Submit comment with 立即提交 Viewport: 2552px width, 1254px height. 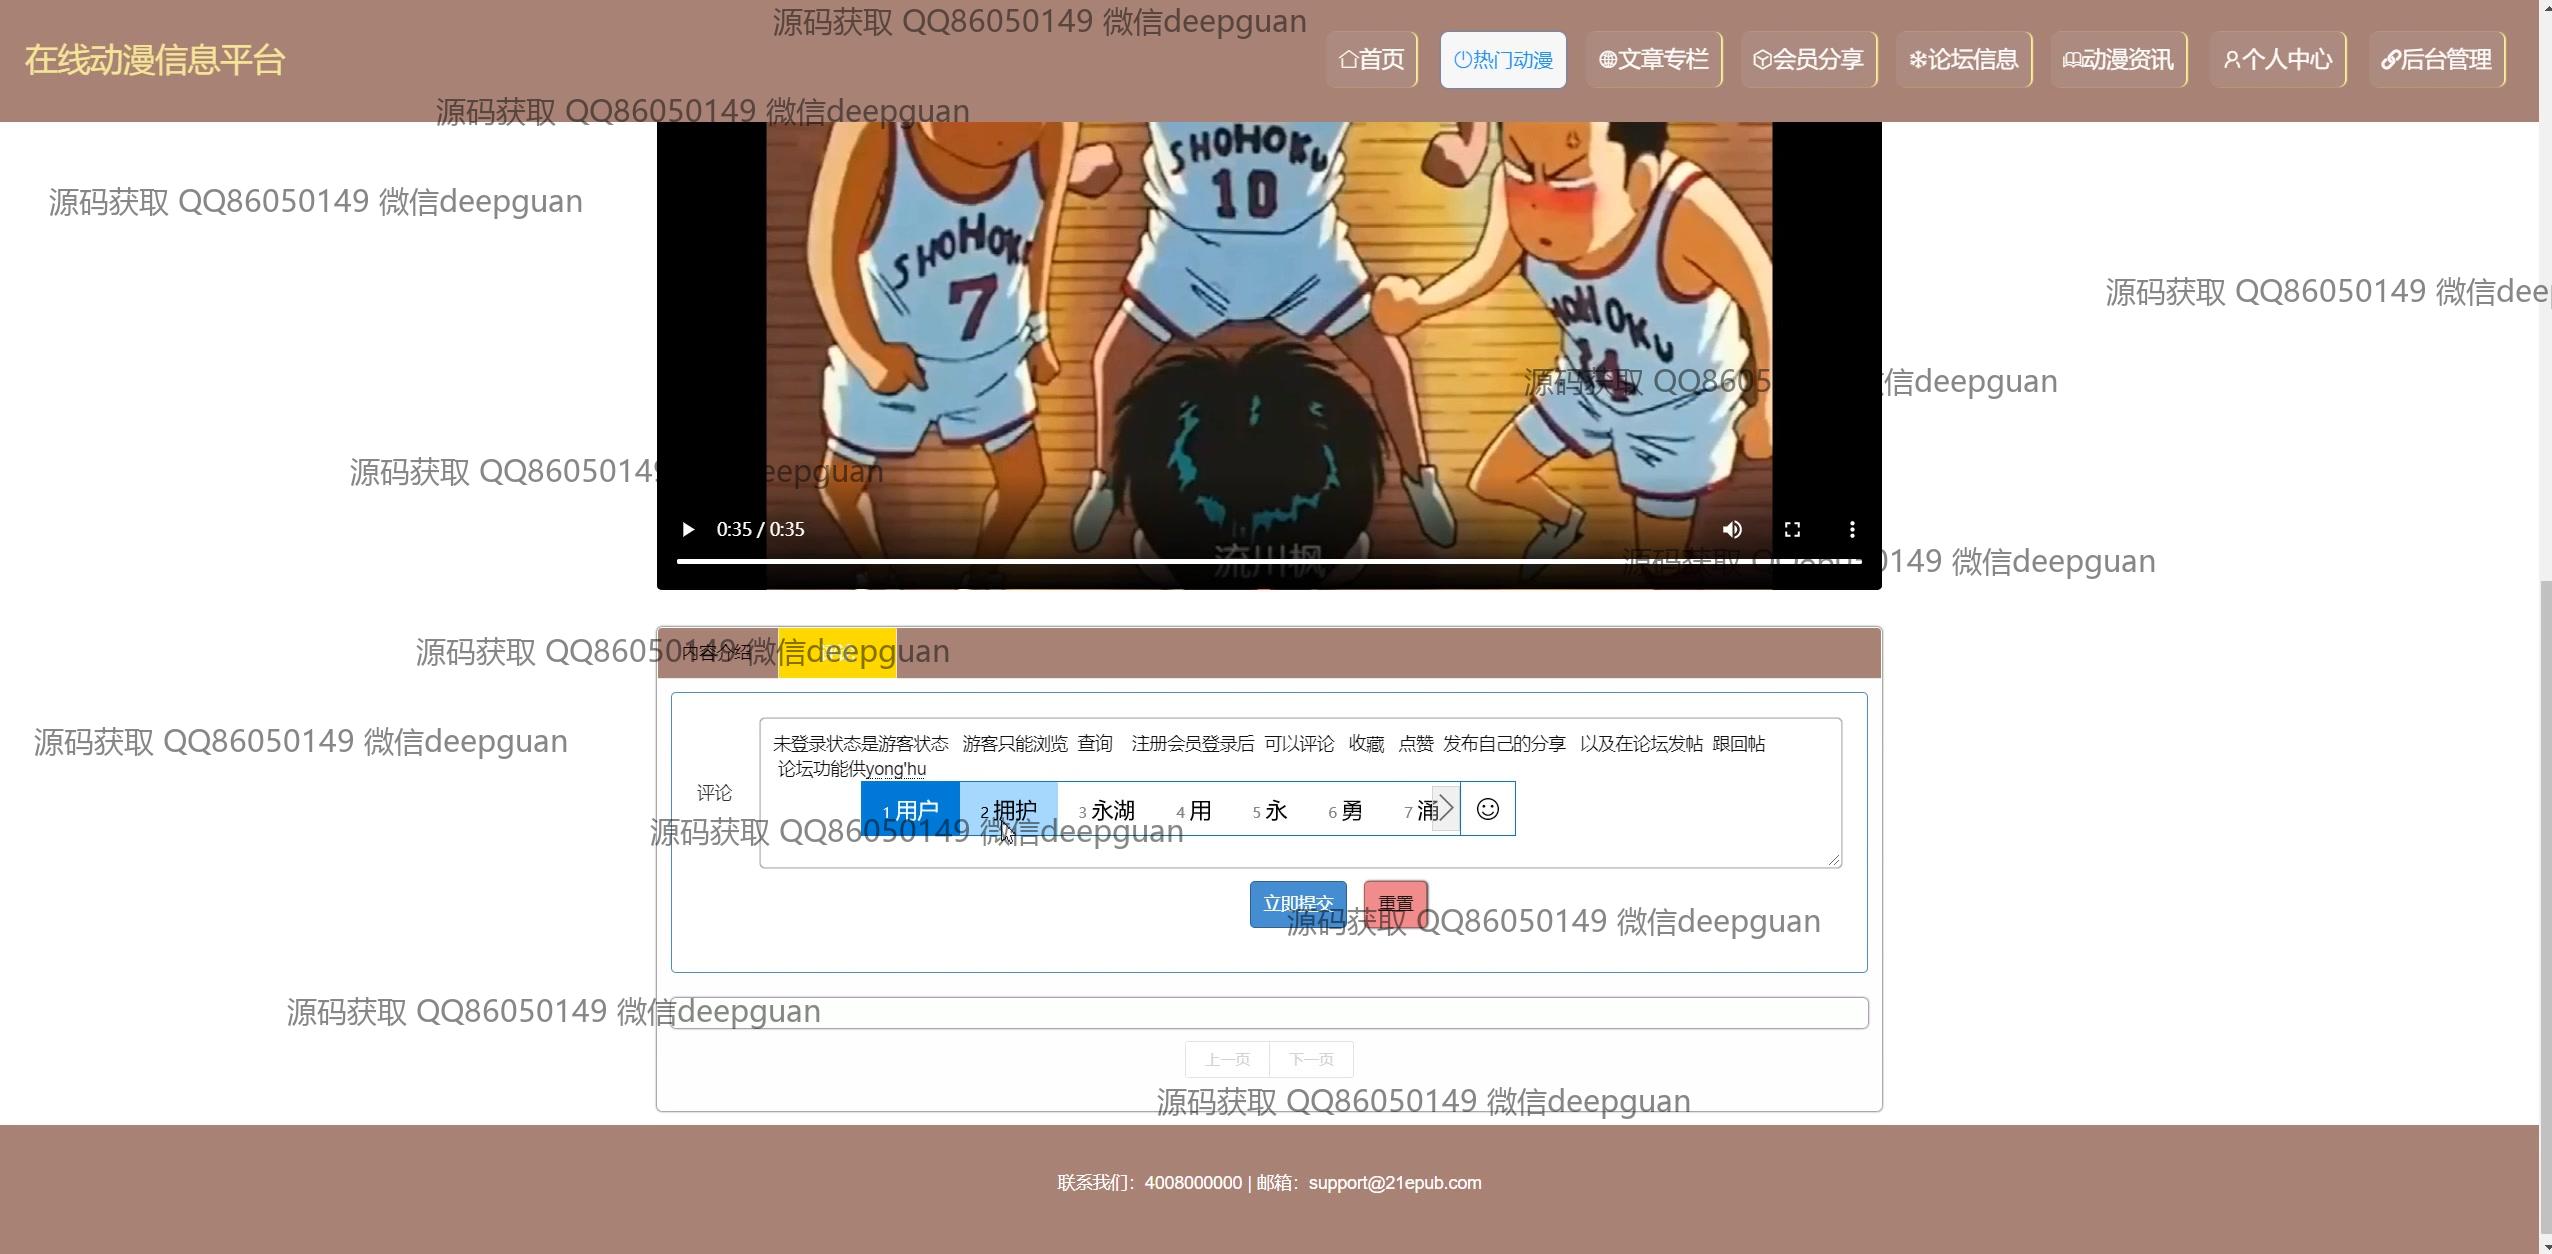coord(1298,904)
